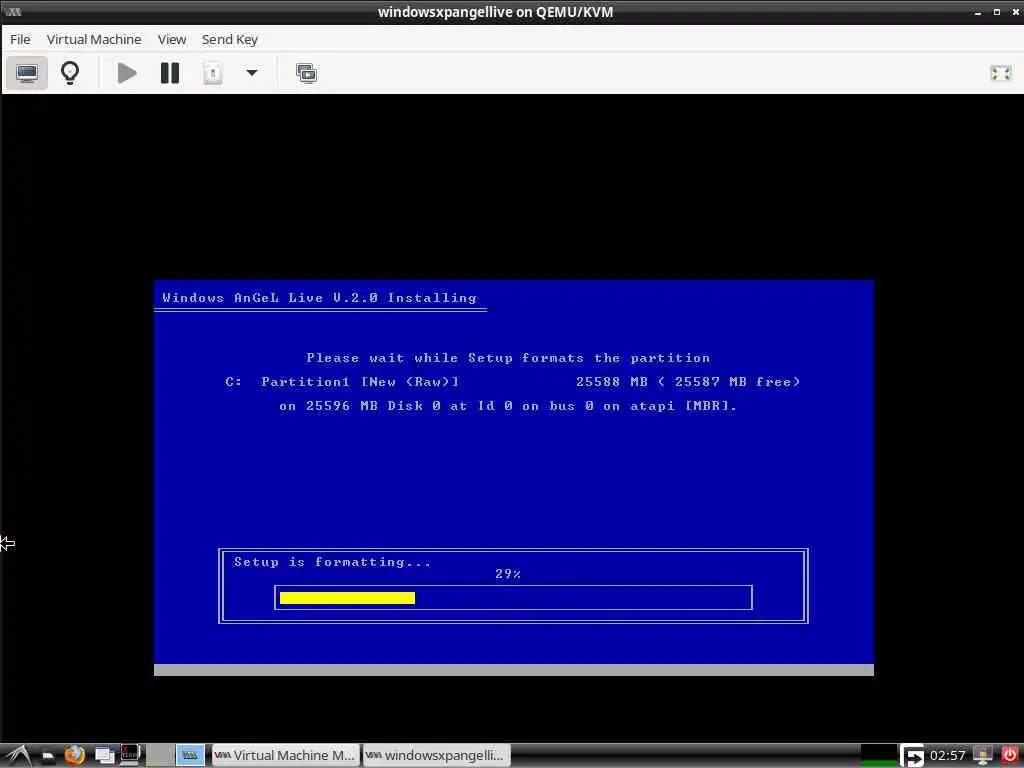
Task: Open the network monitor tray icon
Action: (982, 756)
